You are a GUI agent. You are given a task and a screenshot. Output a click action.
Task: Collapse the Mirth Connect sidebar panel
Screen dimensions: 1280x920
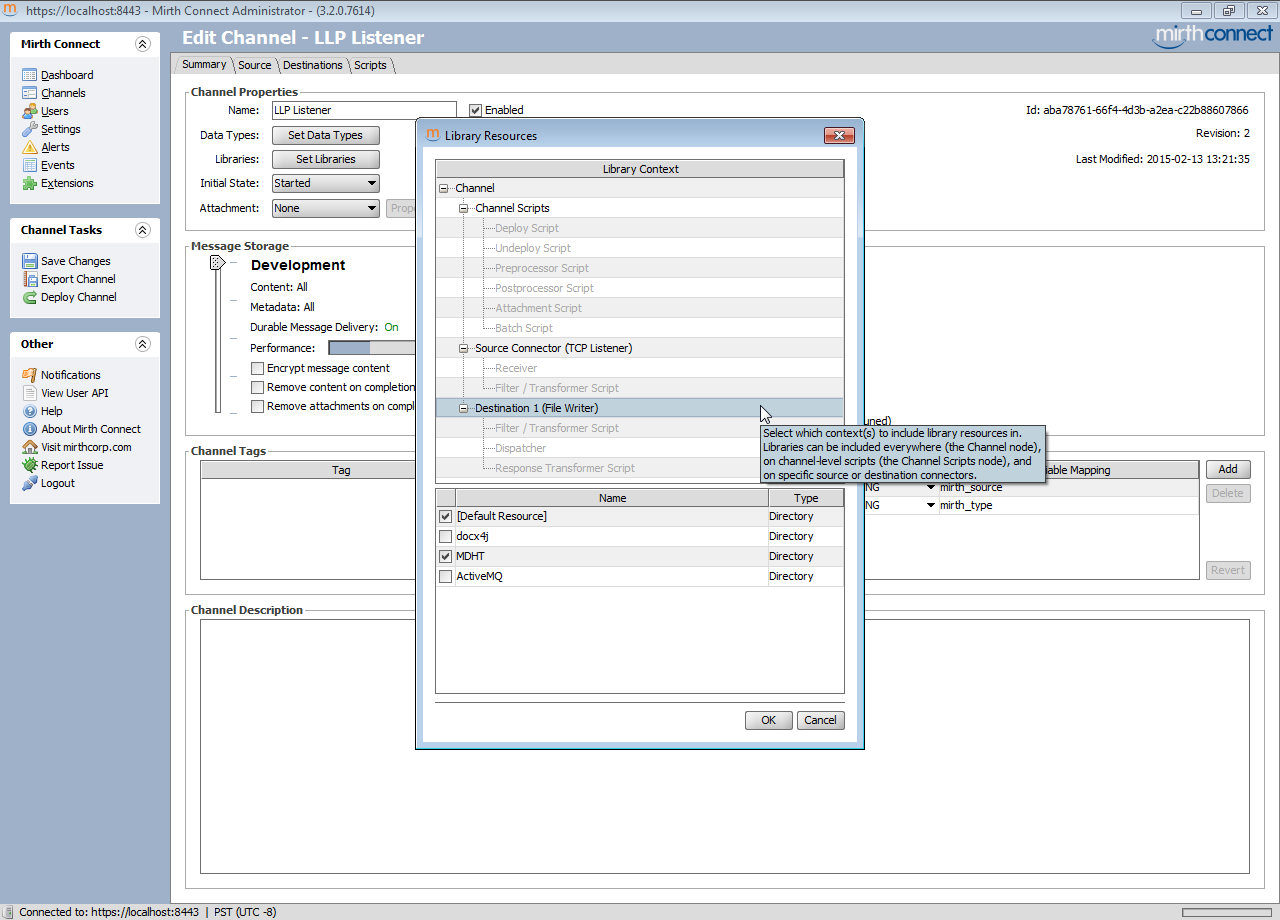pyautogui.click(x=142, y=44)
